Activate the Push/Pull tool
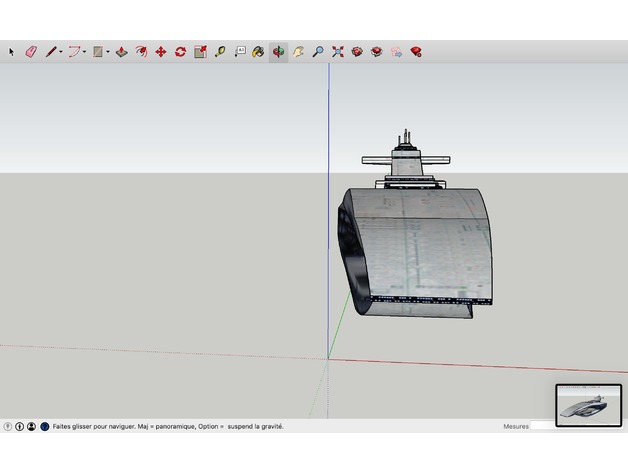 click(121, 51)
